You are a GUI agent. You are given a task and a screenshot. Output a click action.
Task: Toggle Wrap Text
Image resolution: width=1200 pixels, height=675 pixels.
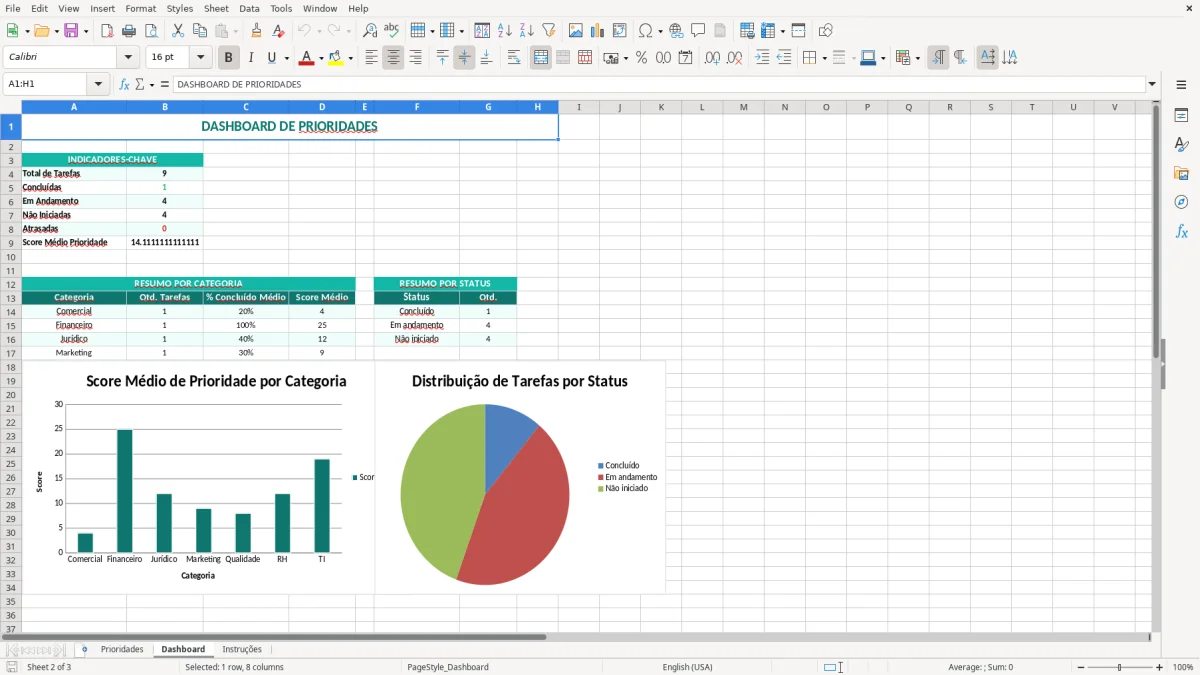click(514, 58)
